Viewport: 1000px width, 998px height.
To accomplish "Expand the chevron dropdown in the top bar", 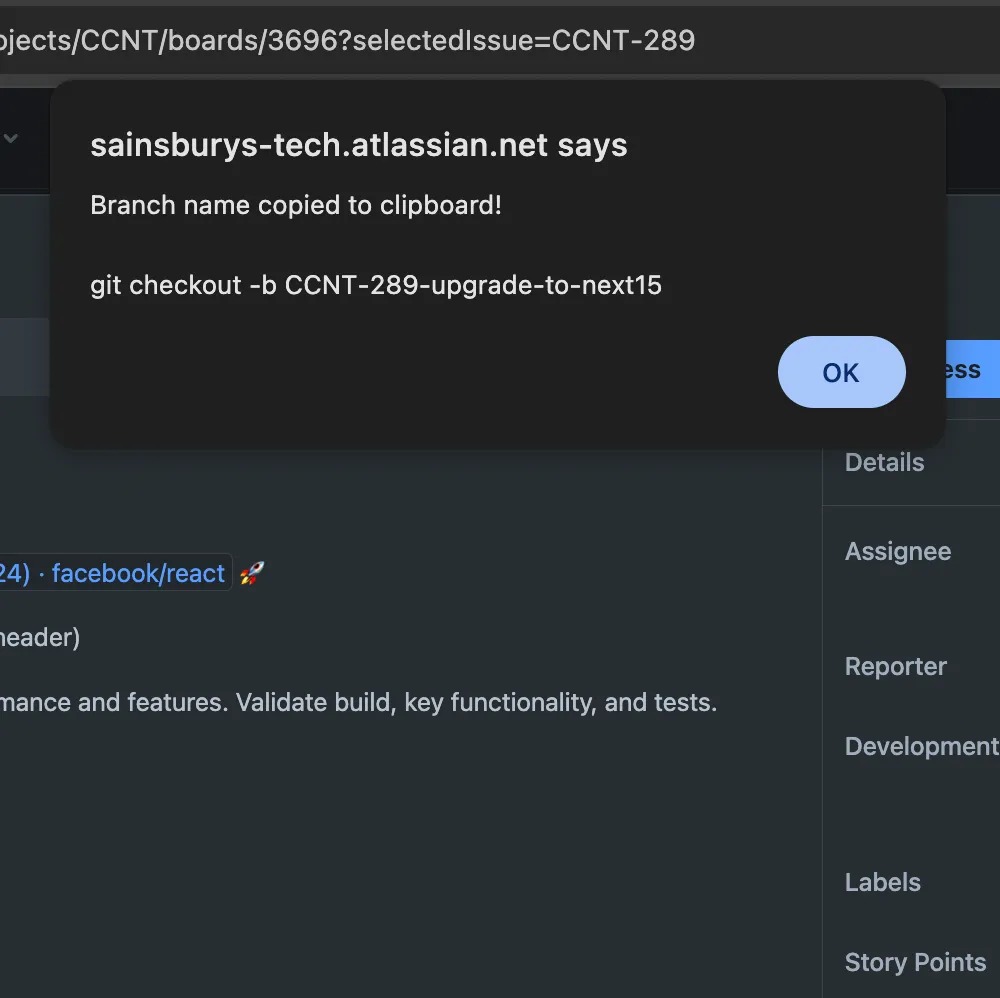I will tap(11, 138).
